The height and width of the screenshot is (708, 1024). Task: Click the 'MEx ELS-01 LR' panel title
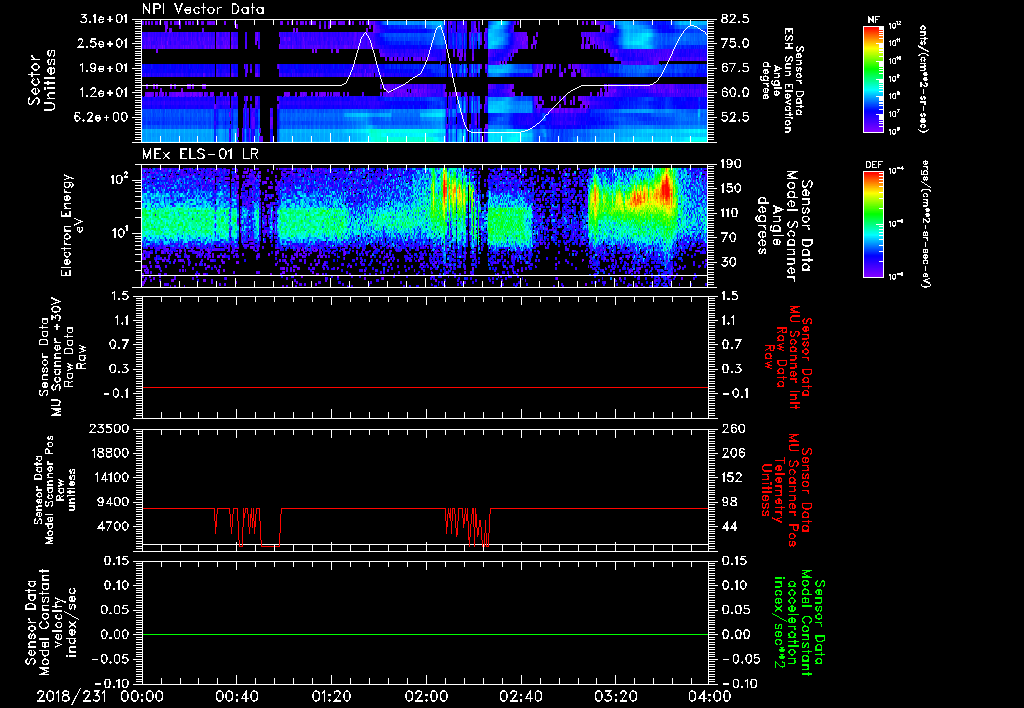[x=199, y=154]
